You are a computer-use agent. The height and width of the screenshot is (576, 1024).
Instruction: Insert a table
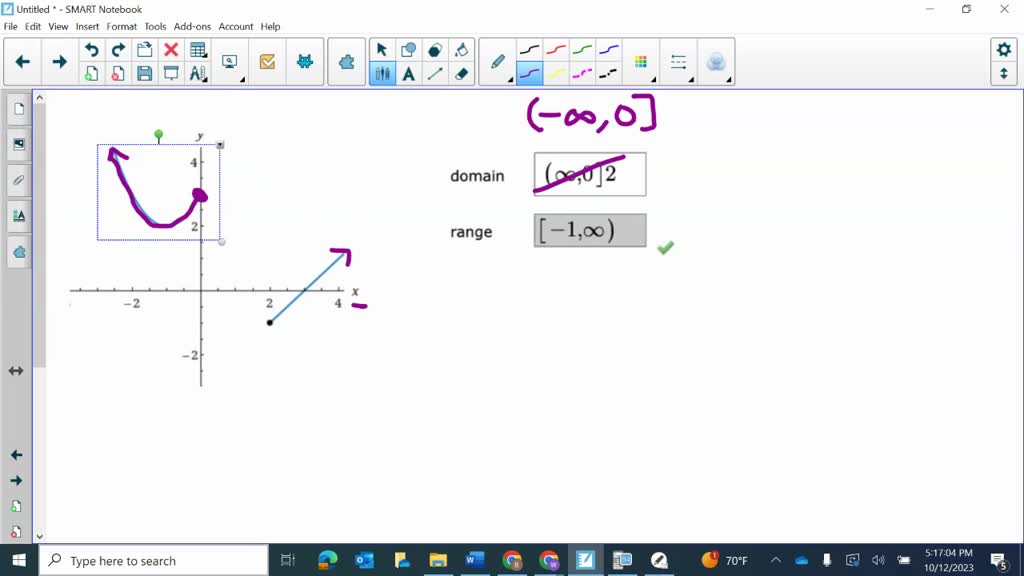point(198,48)
